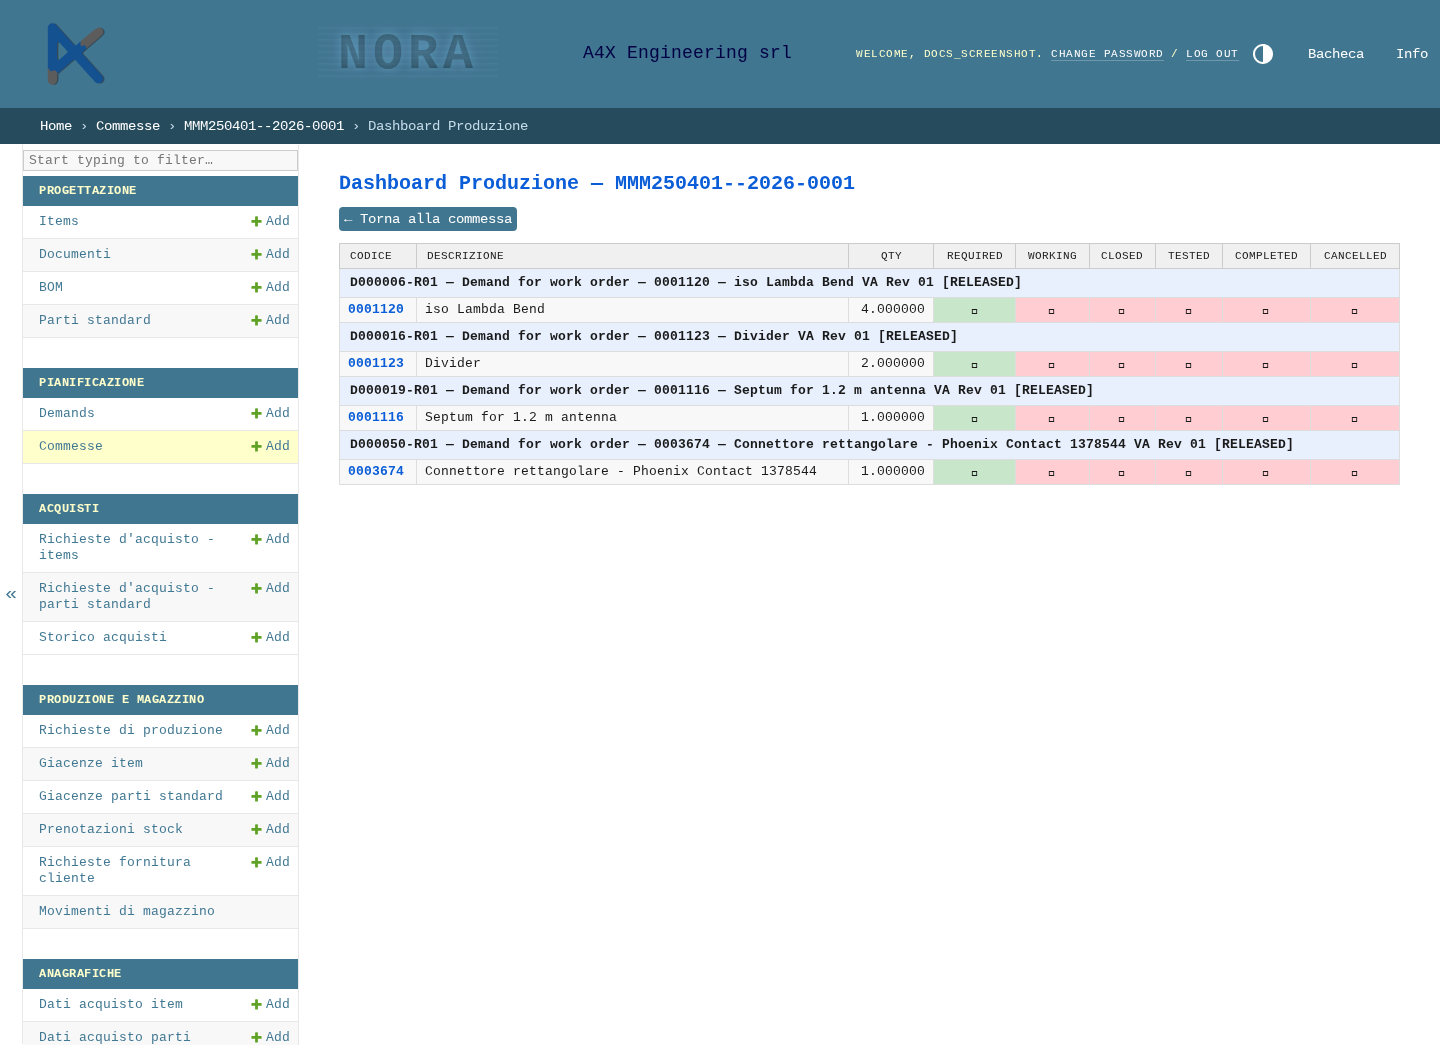The image size is (1440, 1045).
Task: Click the QTY column header
Action: click(891, 256)
